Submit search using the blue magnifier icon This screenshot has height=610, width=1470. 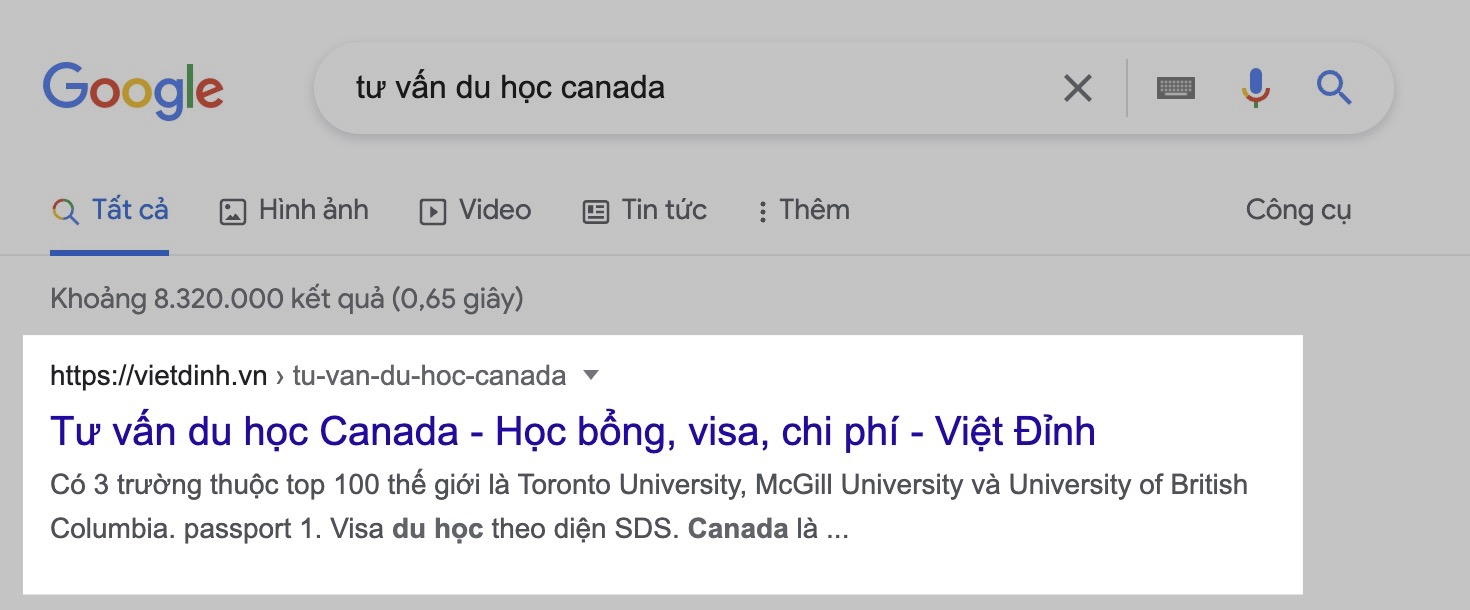click(x=1334, y=88)
